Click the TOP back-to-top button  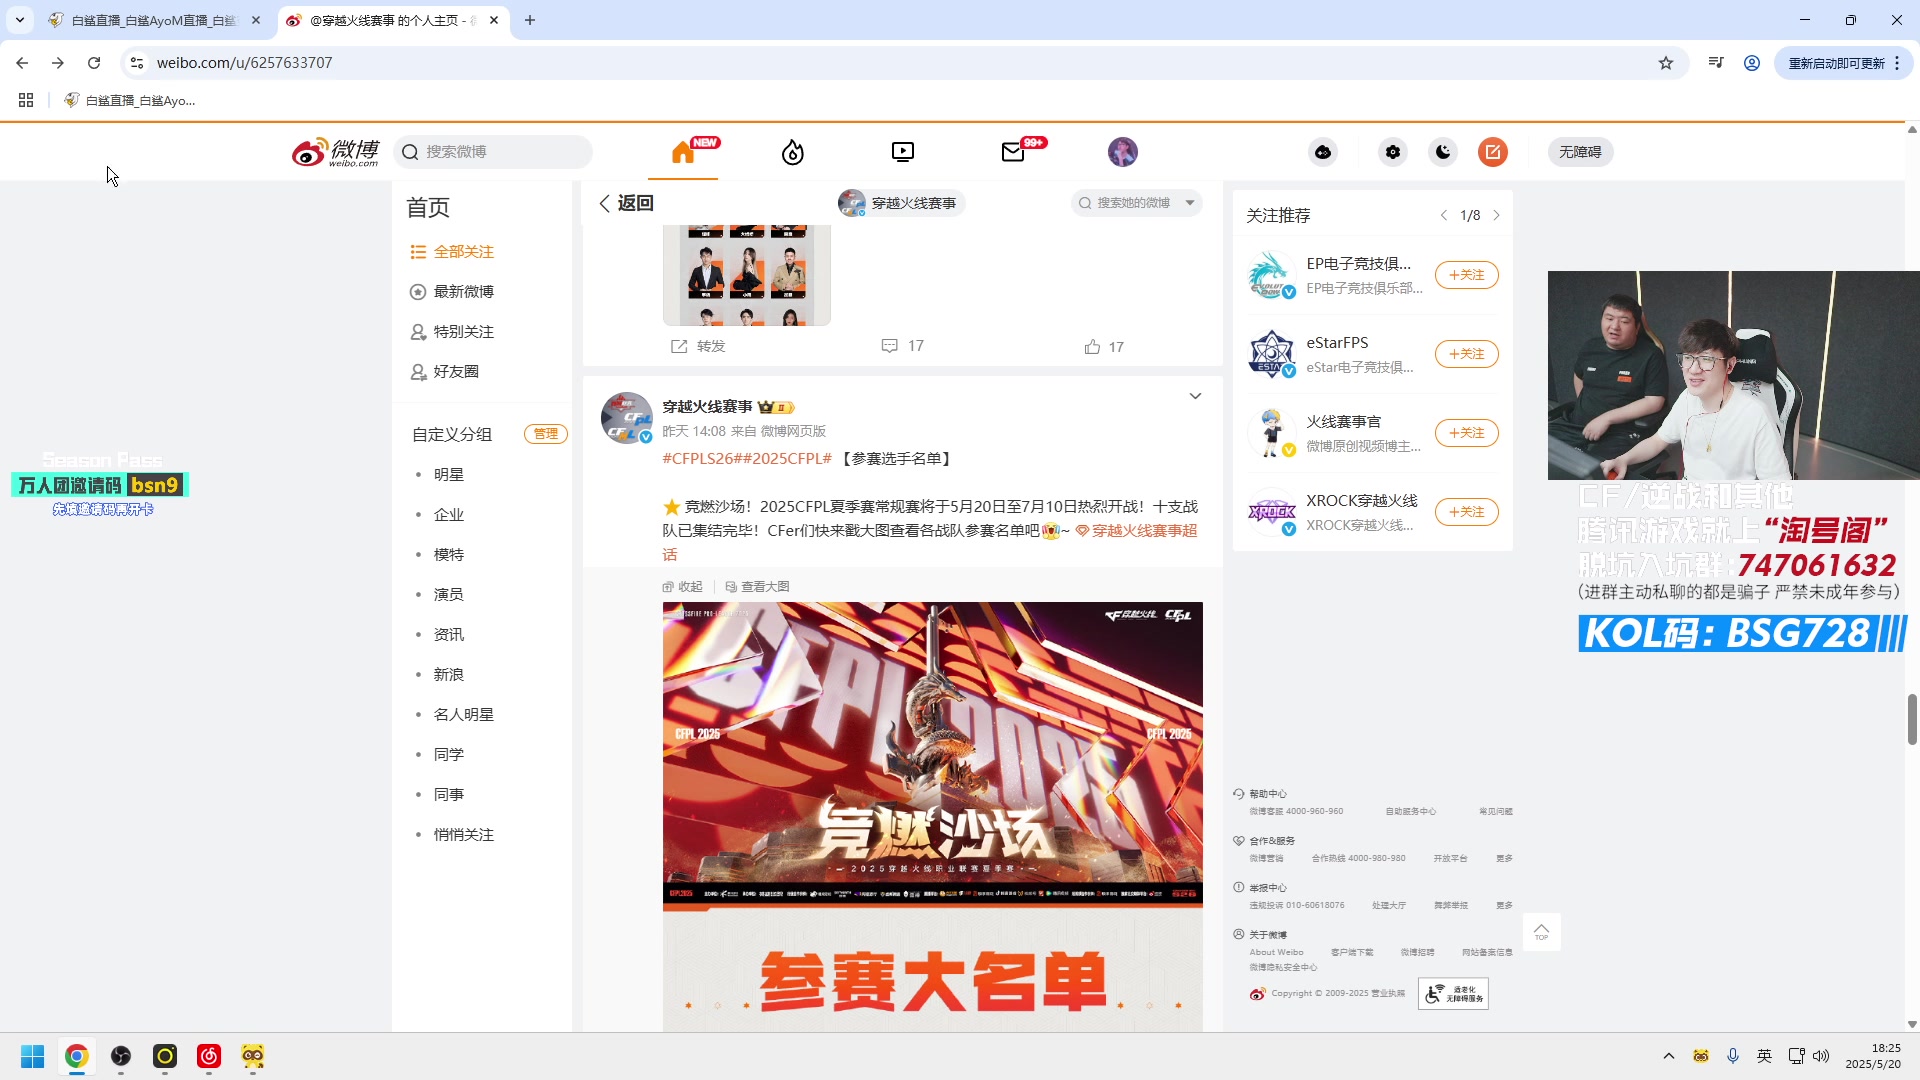pyautogui.click(x=1541, y=932)
